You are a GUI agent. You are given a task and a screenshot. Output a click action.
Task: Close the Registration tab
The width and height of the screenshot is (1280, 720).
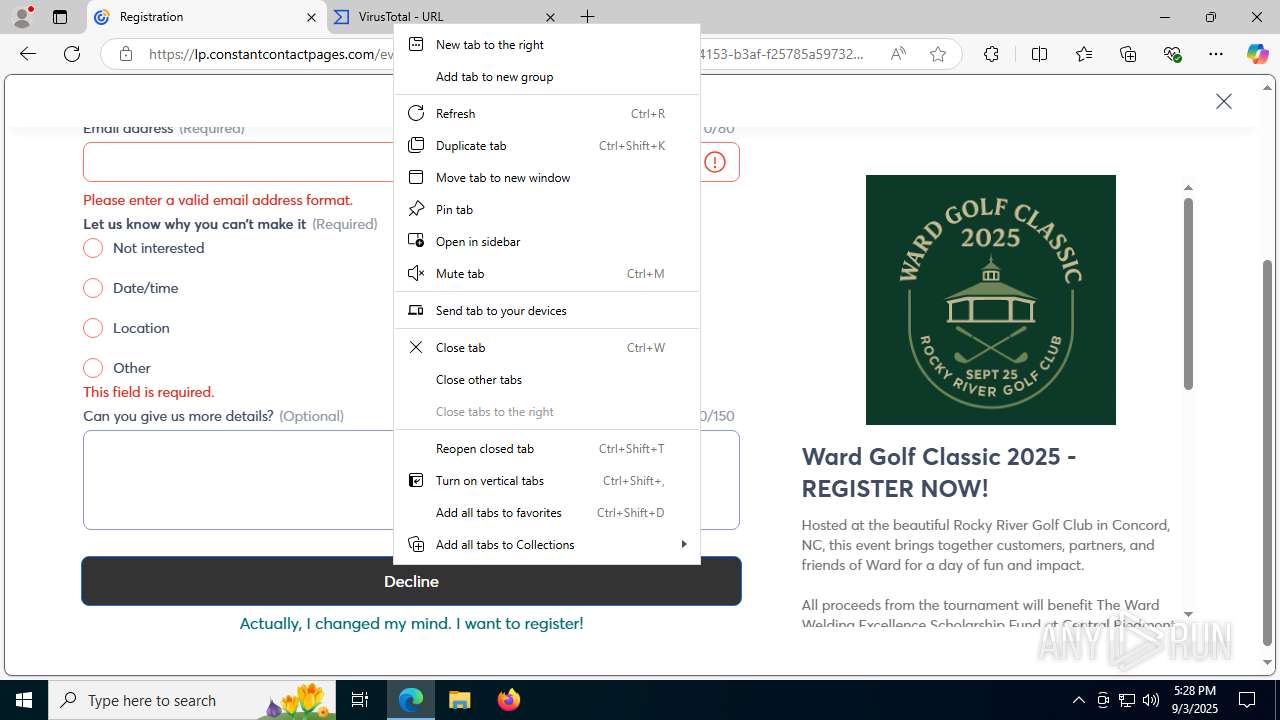pos(311,17)
